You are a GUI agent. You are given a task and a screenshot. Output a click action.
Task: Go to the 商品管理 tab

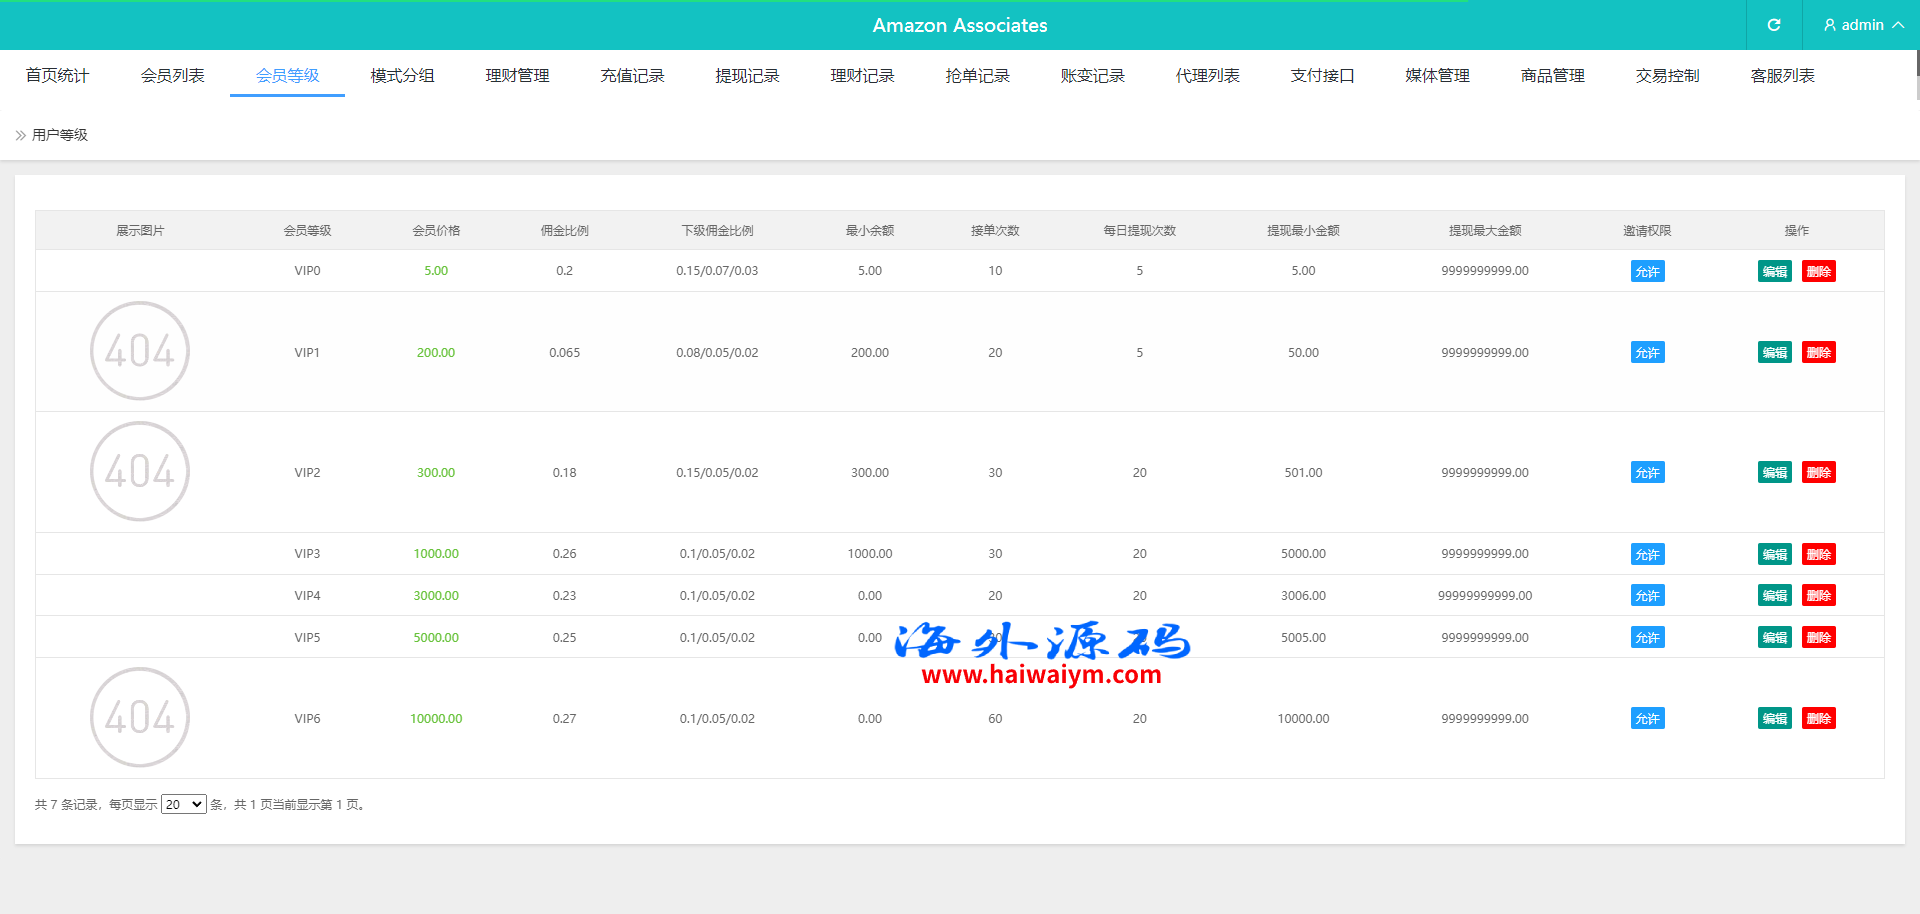pos(1552,76)
